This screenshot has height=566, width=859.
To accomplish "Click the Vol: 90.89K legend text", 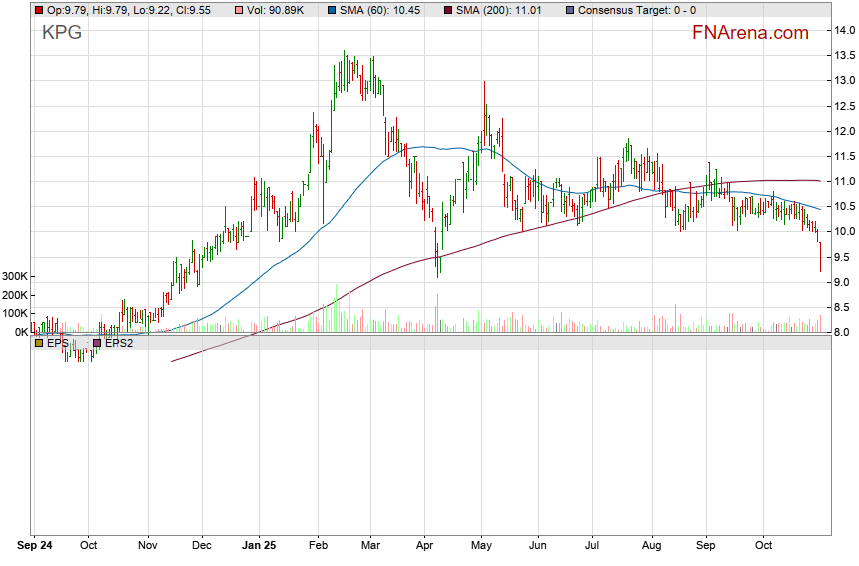I will tap(282, 10).
